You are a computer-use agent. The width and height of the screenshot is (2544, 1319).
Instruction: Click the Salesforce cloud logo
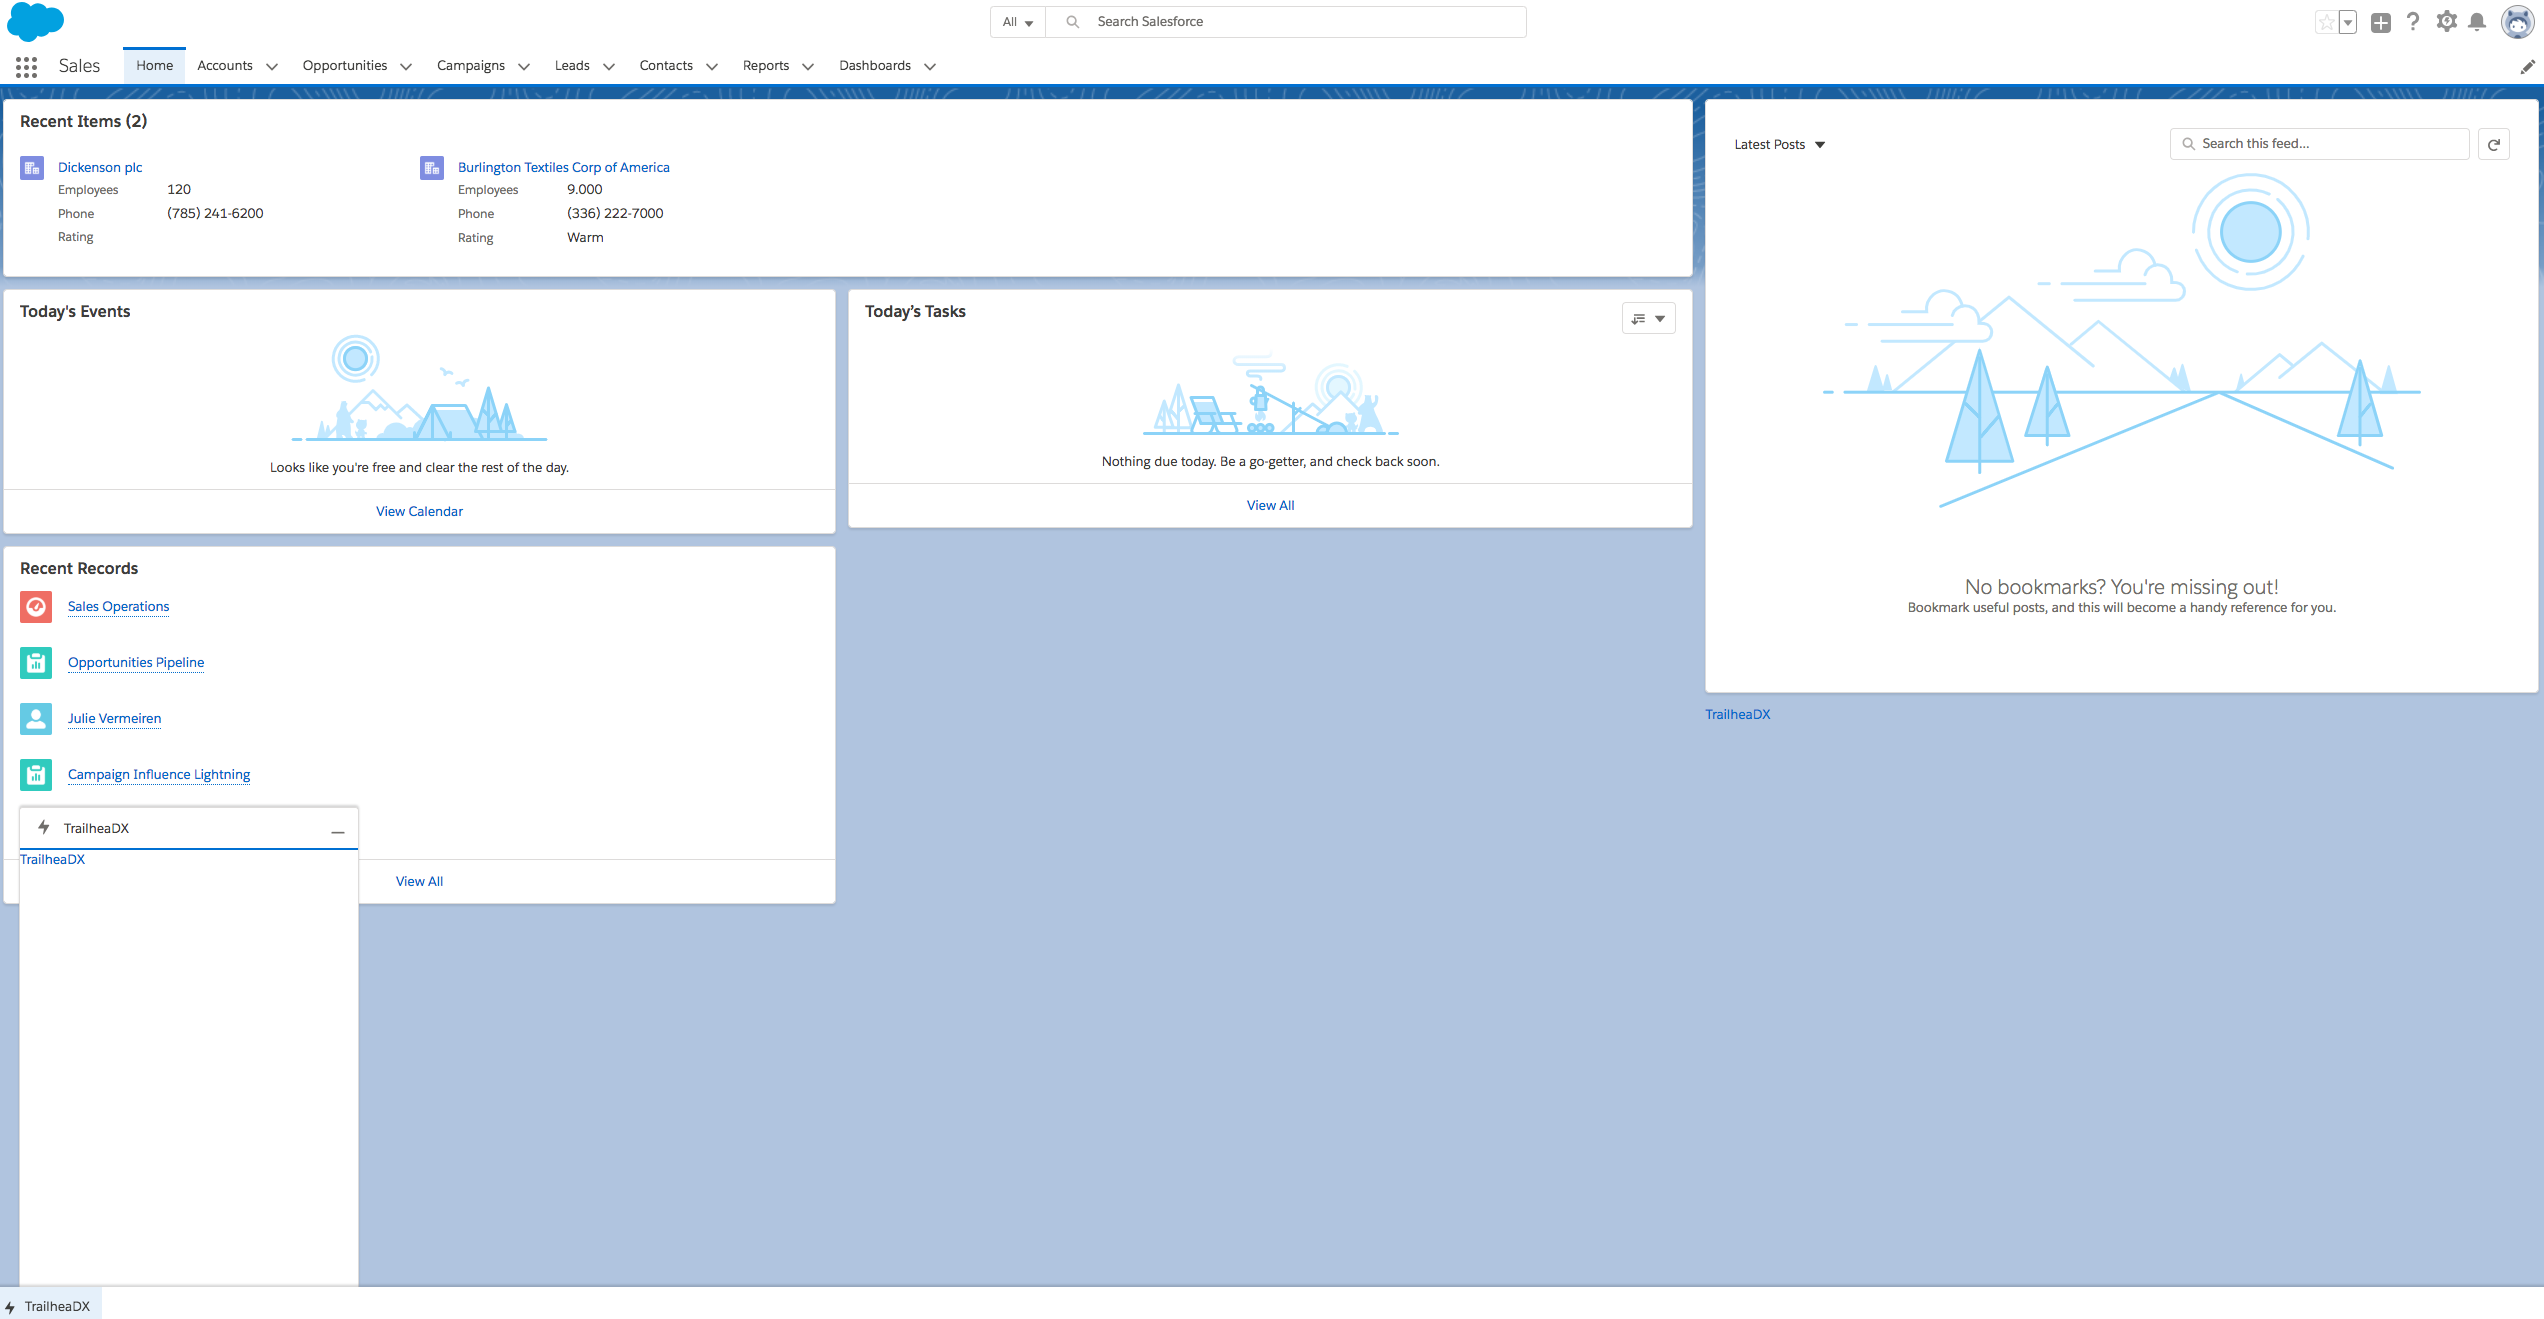pos(35,21)
